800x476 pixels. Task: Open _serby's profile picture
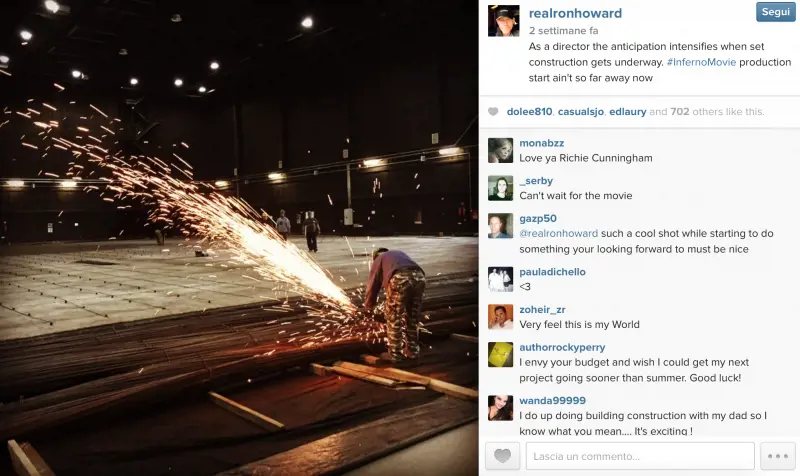click(501, 188)
